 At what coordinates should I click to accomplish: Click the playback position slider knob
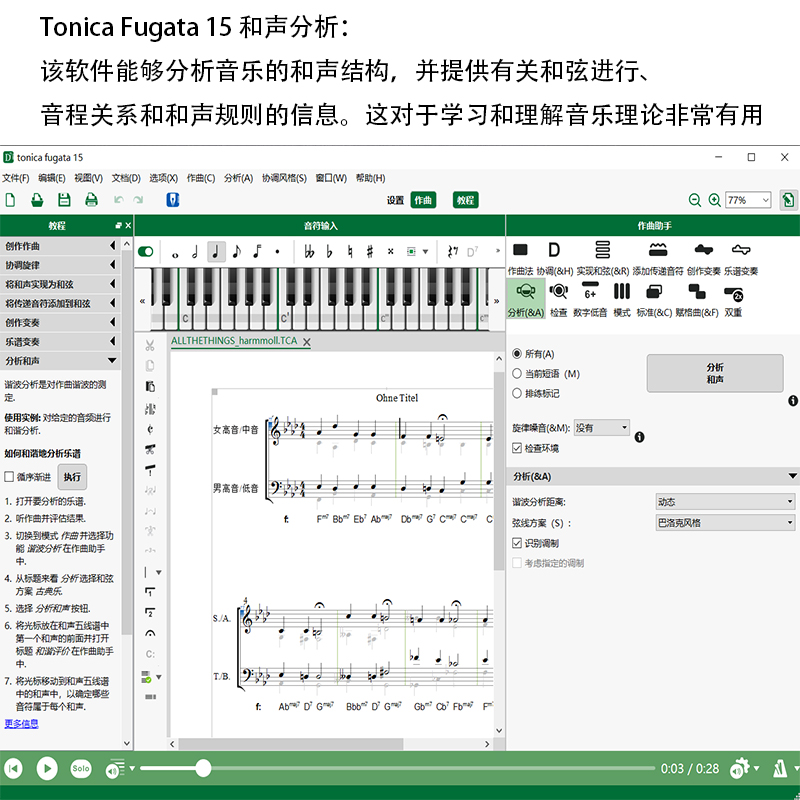pos(203,768)
